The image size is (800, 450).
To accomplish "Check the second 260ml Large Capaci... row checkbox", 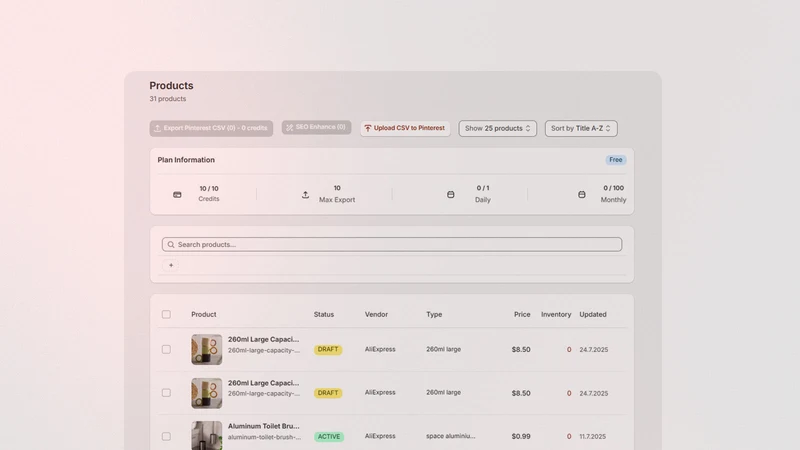I will click(166, 393).
